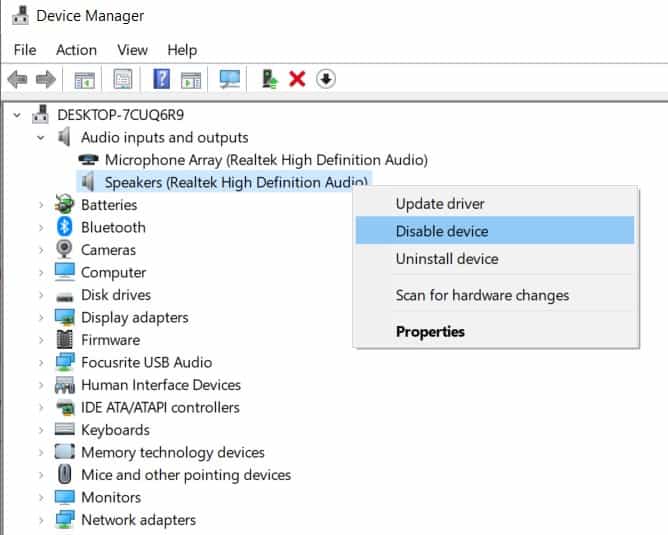Viewport: 668px width, 535px height.
Task: Expand the Display adapters chevron
Action: pyautogui.click(x=41, y=317)
